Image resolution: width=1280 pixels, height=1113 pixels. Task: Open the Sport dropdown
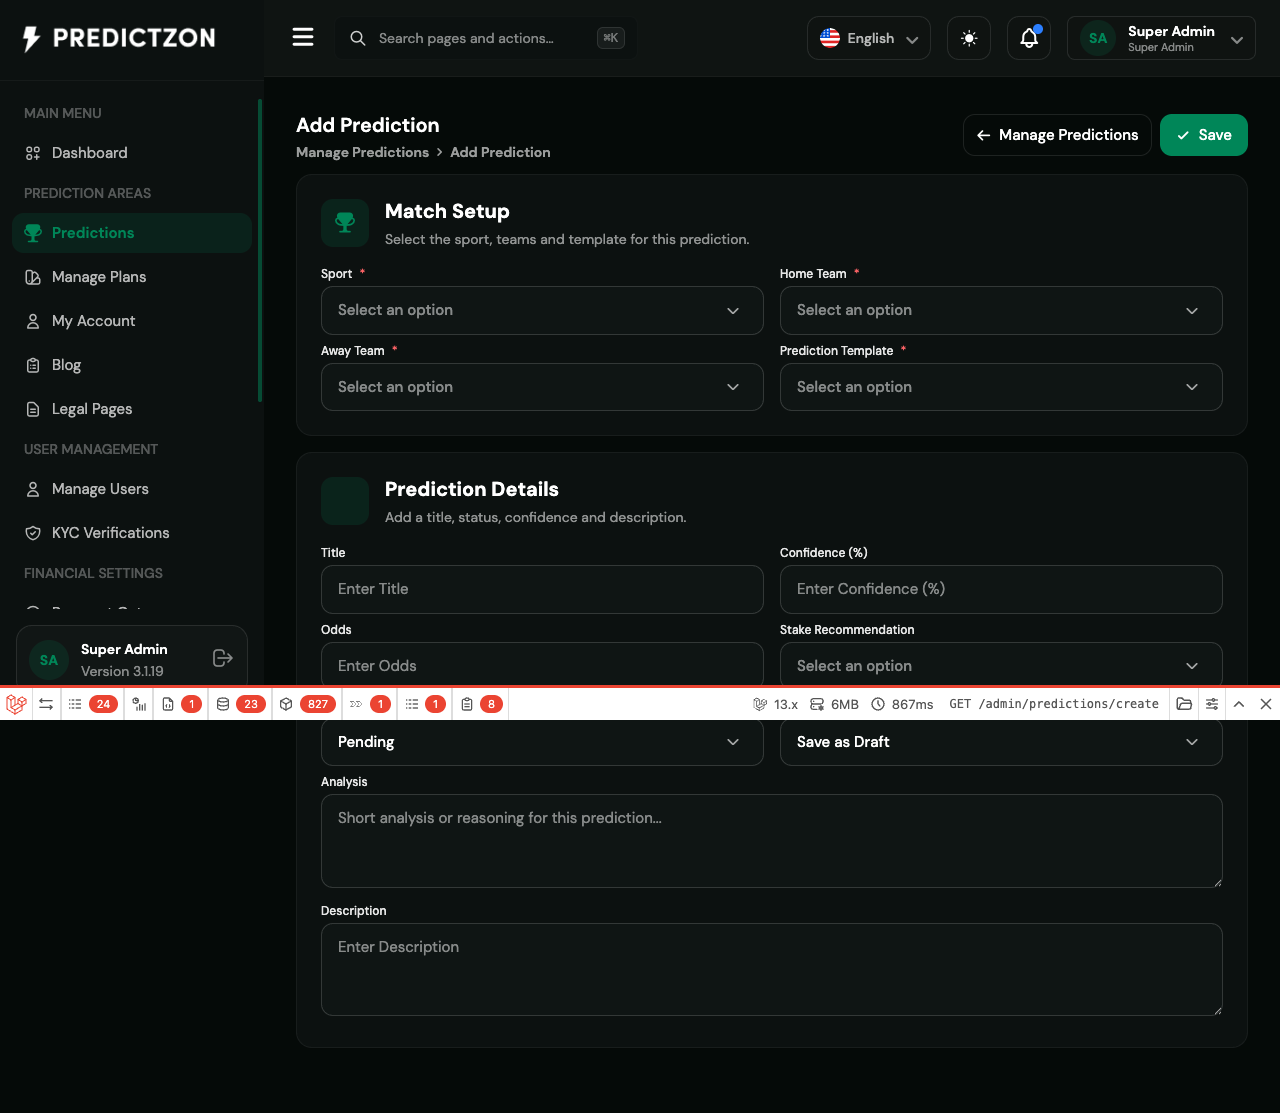tap(542, 310)
